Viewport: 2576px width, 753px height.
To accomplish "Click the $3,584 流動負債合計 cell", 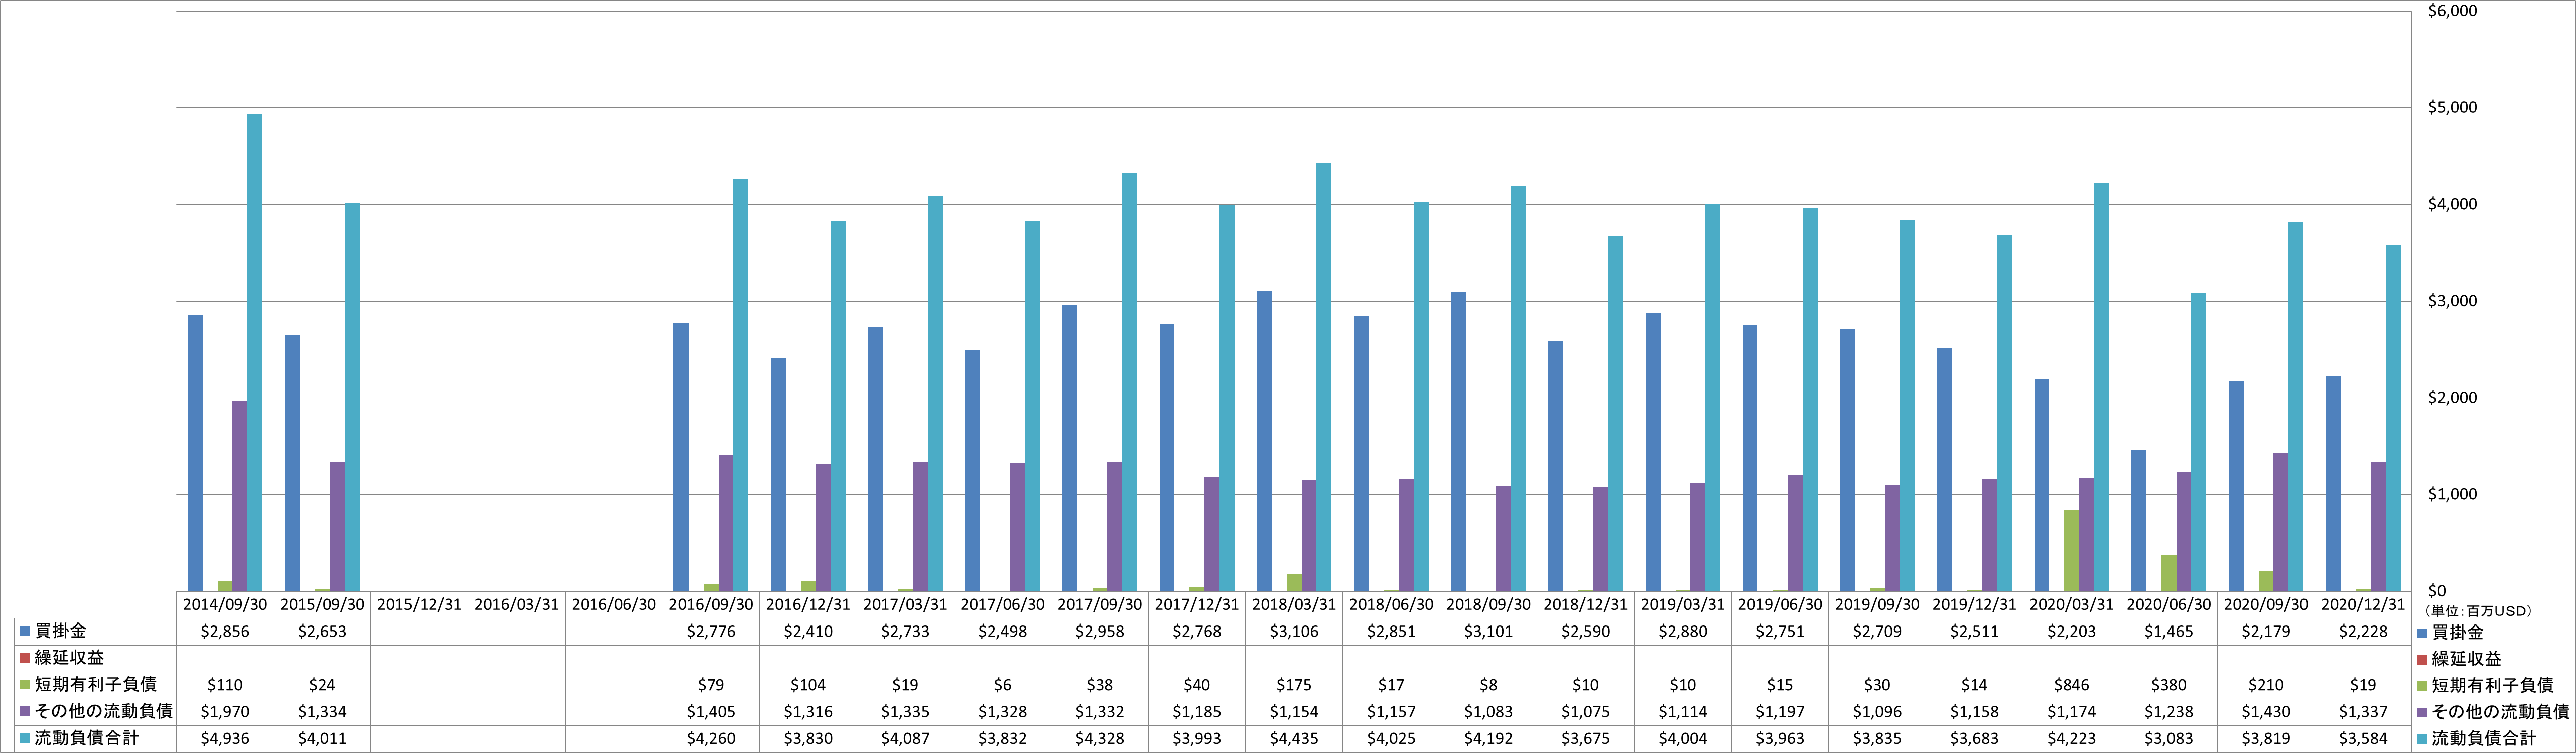I will 2363,738.
